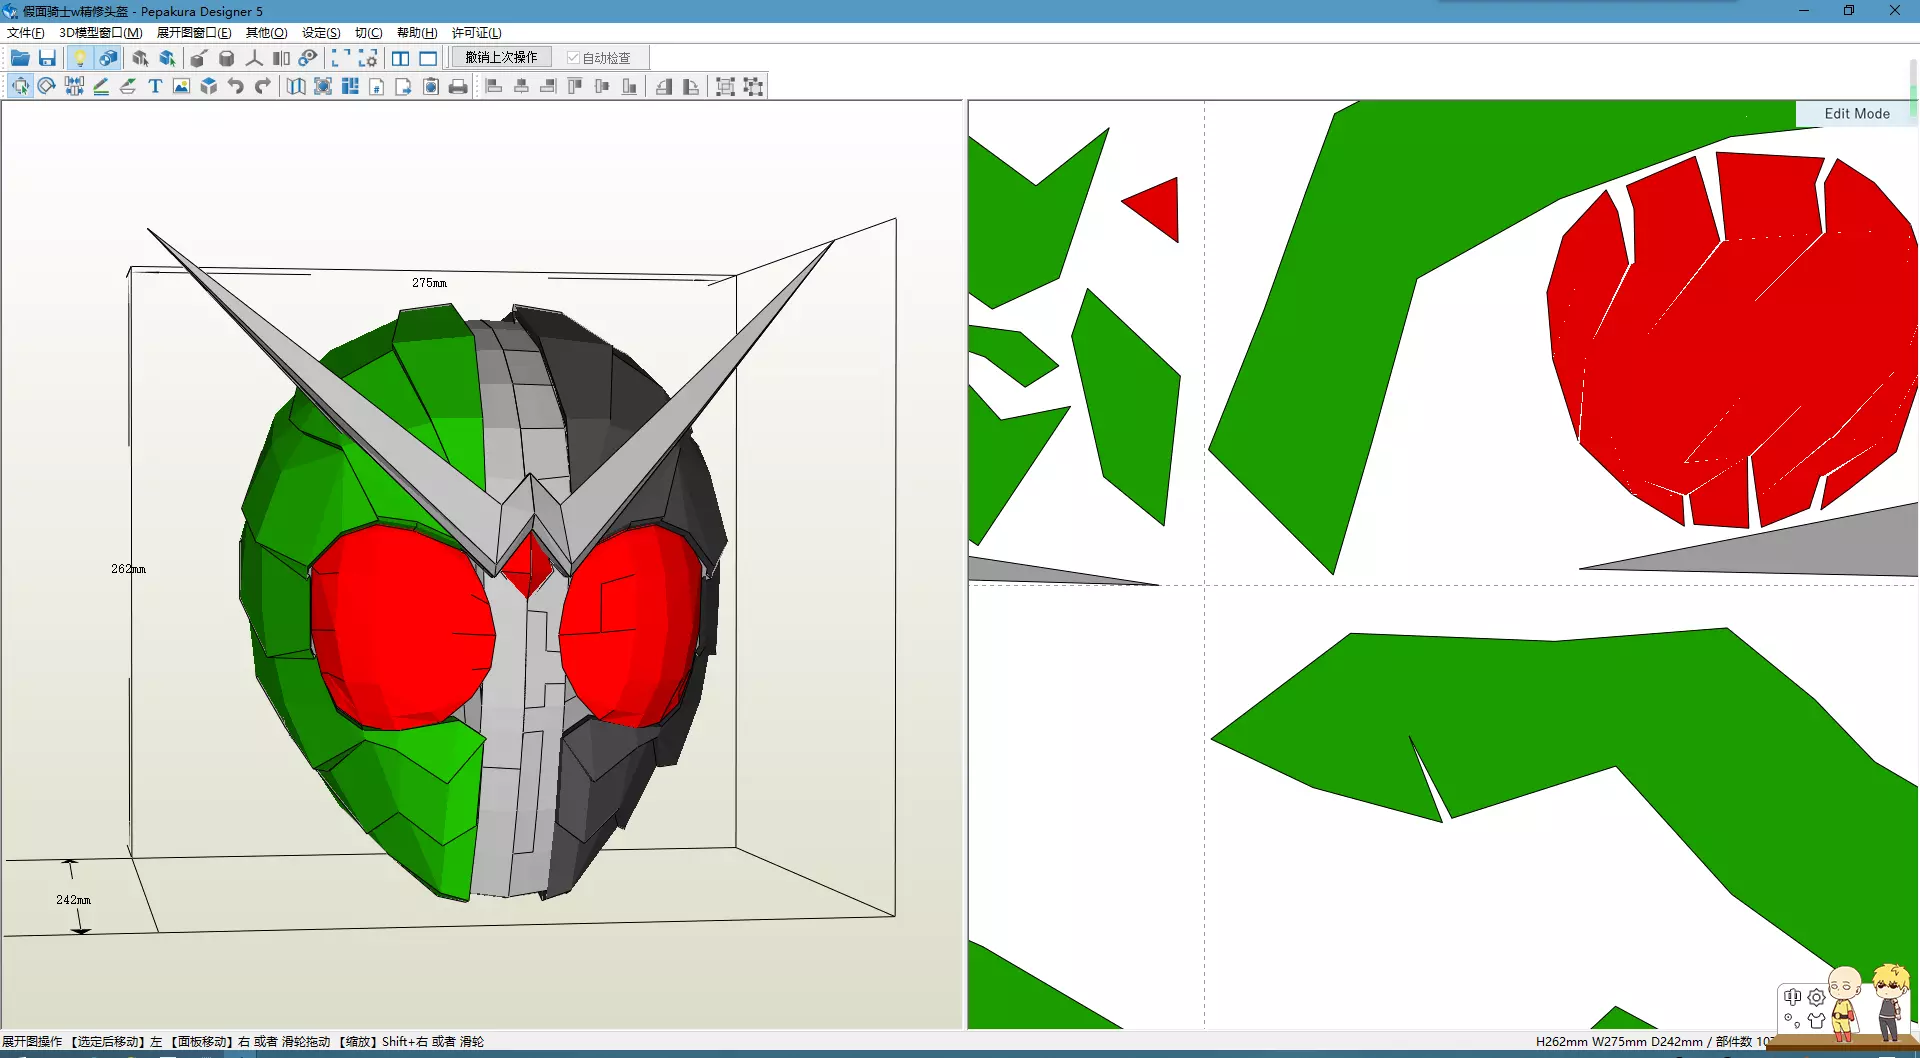Align selected parts to bottom edge
The image size is (1920, 1058).
click(629, 86)
